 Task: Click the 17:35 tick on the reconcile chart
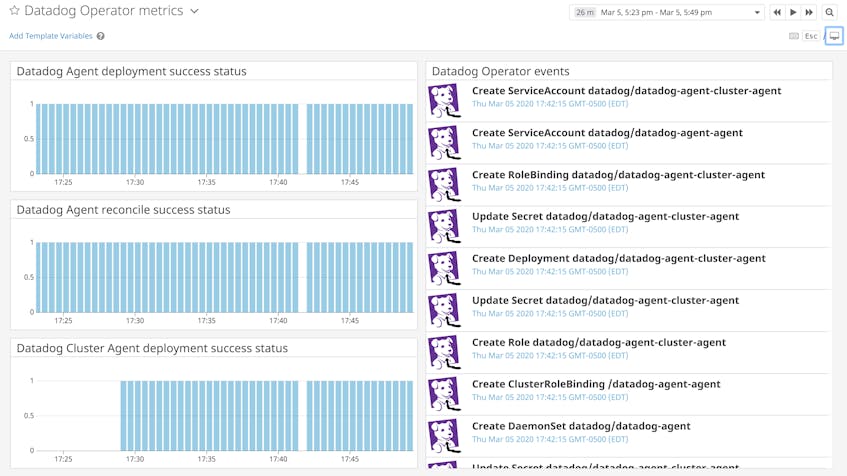click(x=206, y=320)
